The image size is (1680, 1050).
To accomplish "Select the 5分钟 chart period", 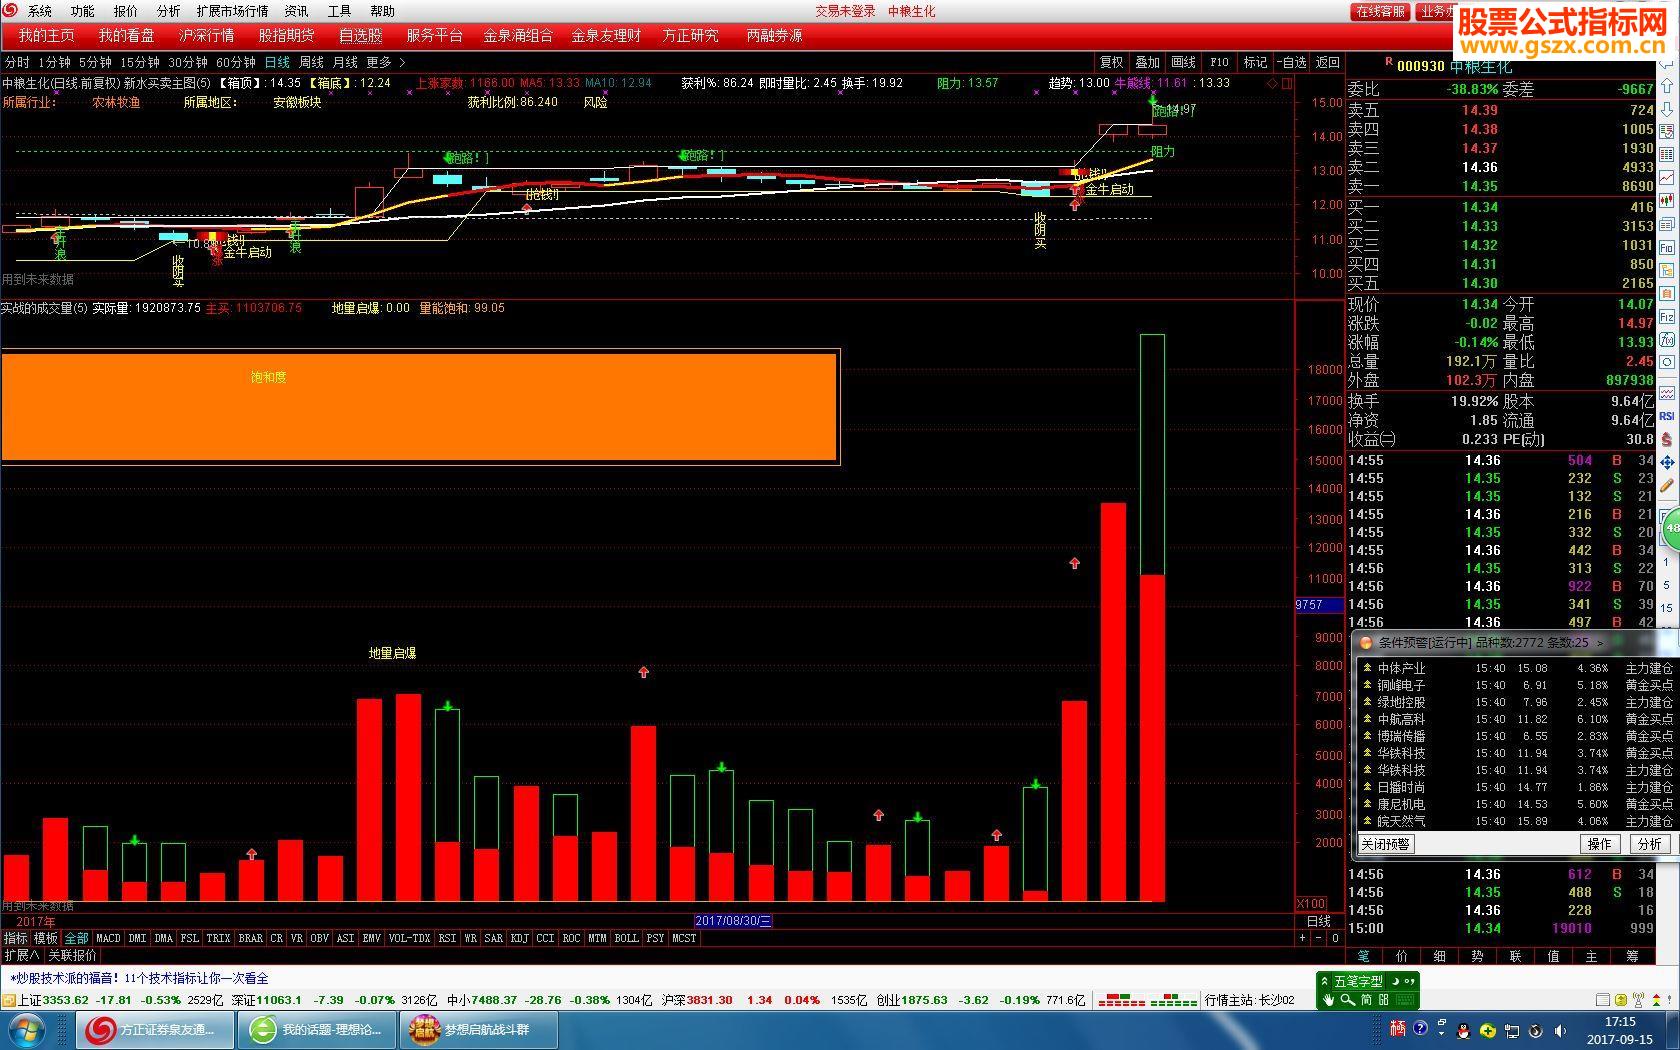I will (x=95, y=62).
